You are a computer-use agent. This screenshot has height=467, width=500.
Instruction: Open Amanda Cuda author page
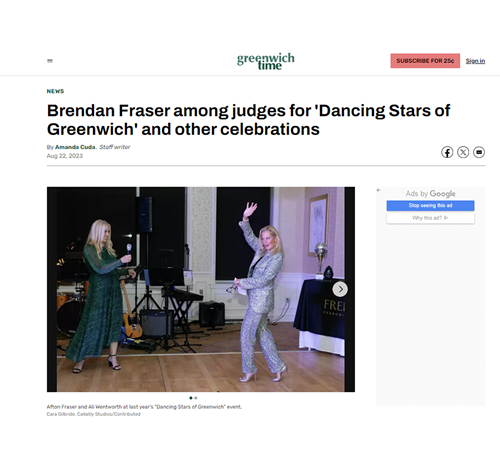[75, 147]
